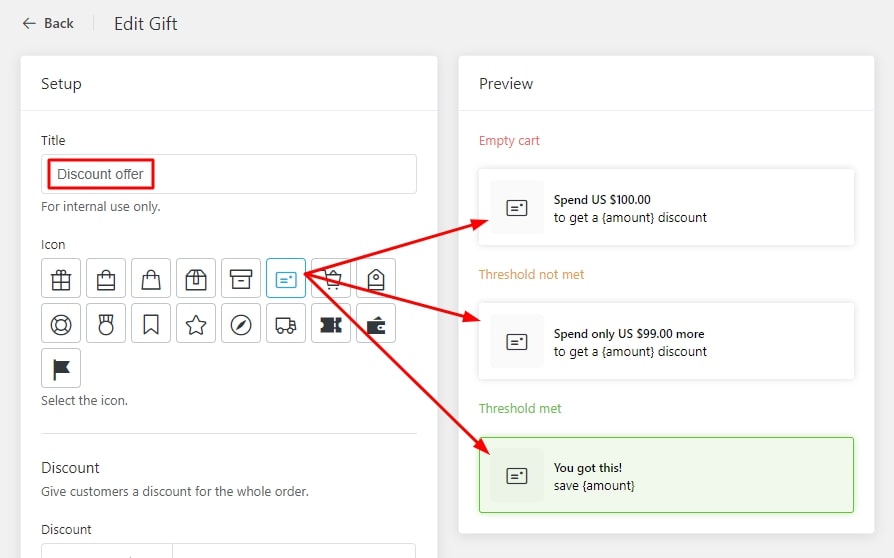Image resolution: width=894 pixels, height=558 pixels.
Task: Click the Empty cart preview card
Action: pos(666,208)
